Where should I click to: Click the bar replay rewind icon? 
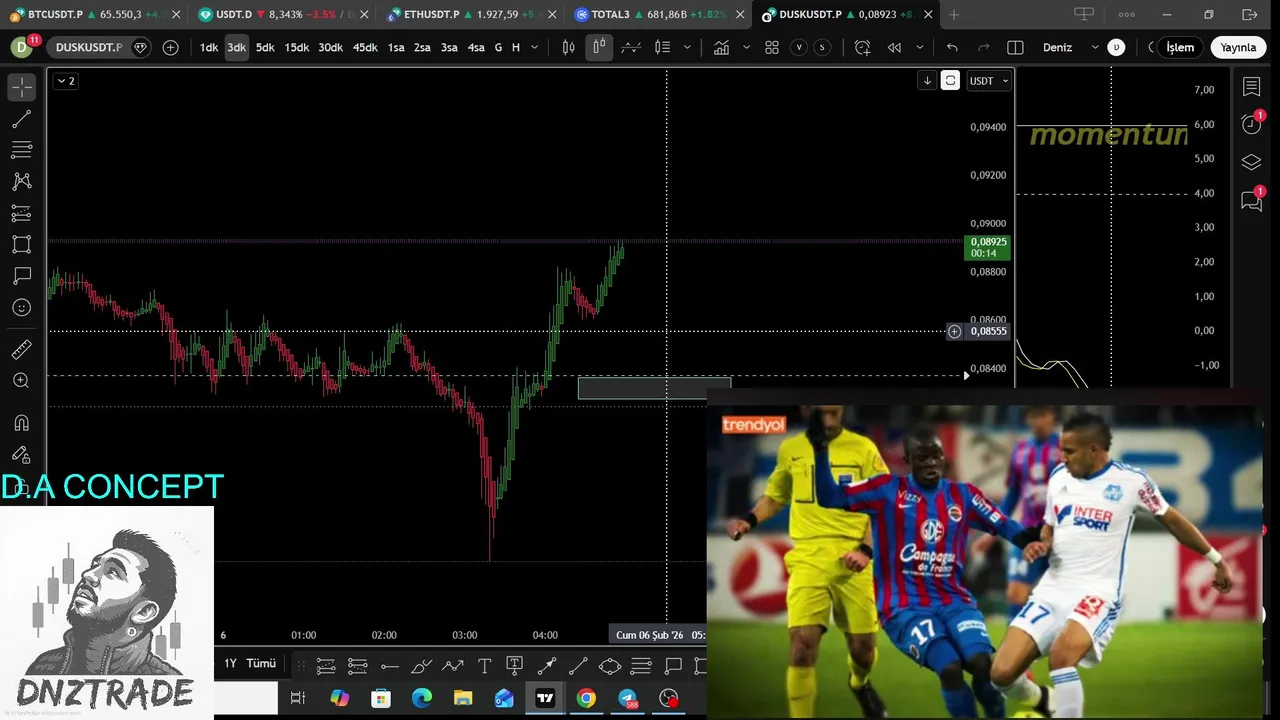894,47
